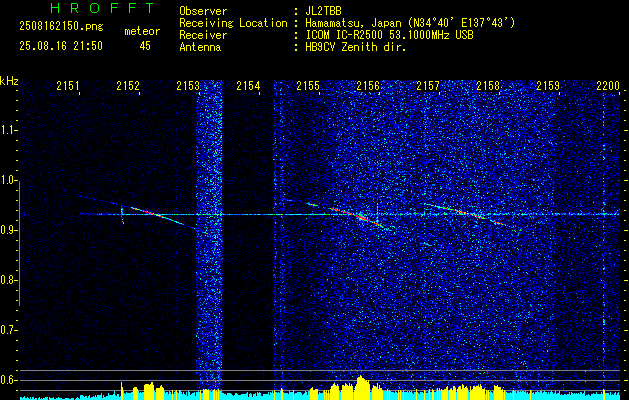This screenshot has width=629, height=400.
Task: Click the 1.0 kHz axis label
Action: 8,180
